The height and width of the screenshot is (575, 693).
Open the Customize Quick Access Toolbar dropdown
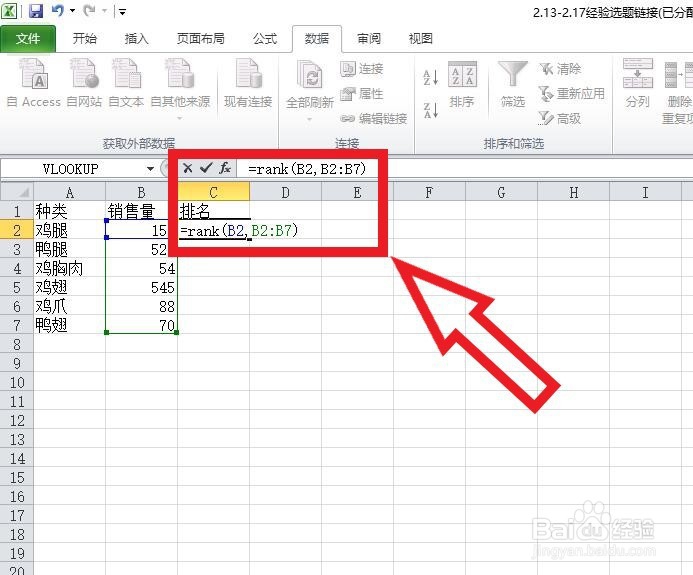coord(122,11)
